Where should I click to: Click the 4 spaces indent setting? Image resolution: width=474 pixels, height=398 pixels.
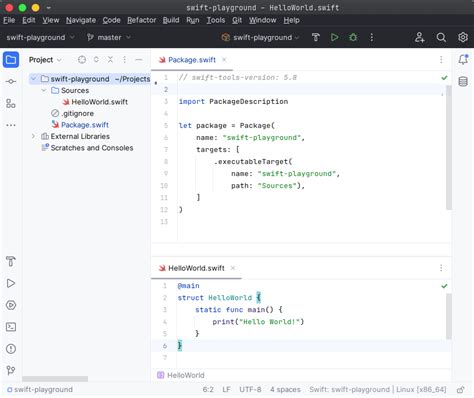[285, 389]
